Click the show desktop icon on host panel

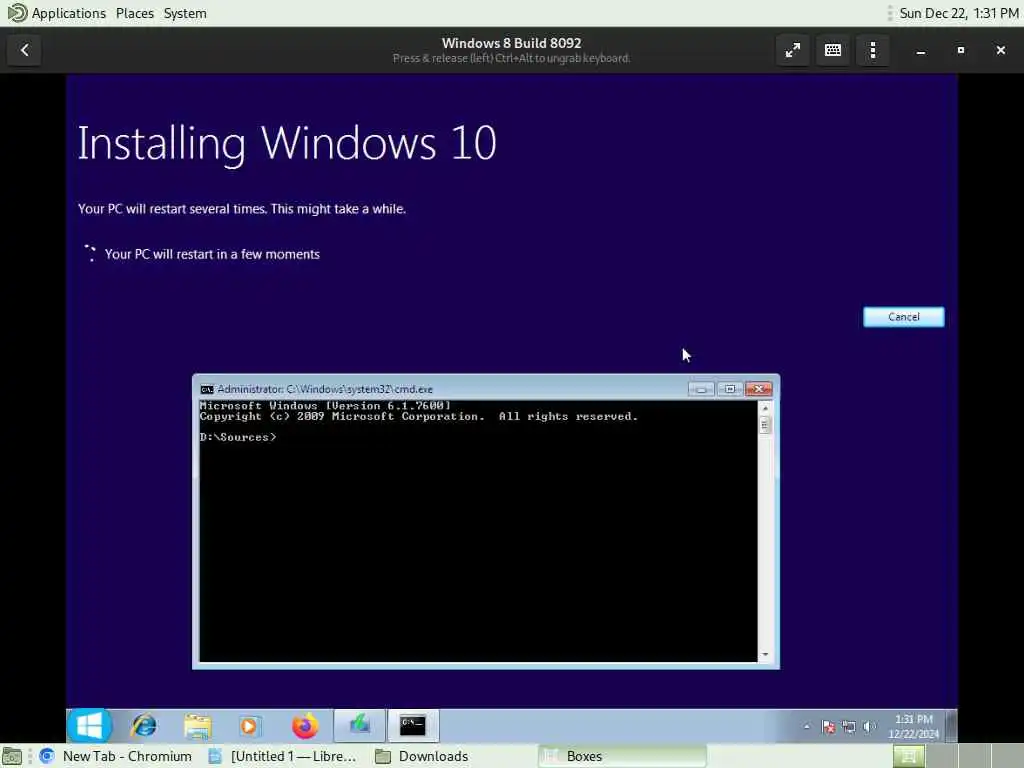[12, 756]
